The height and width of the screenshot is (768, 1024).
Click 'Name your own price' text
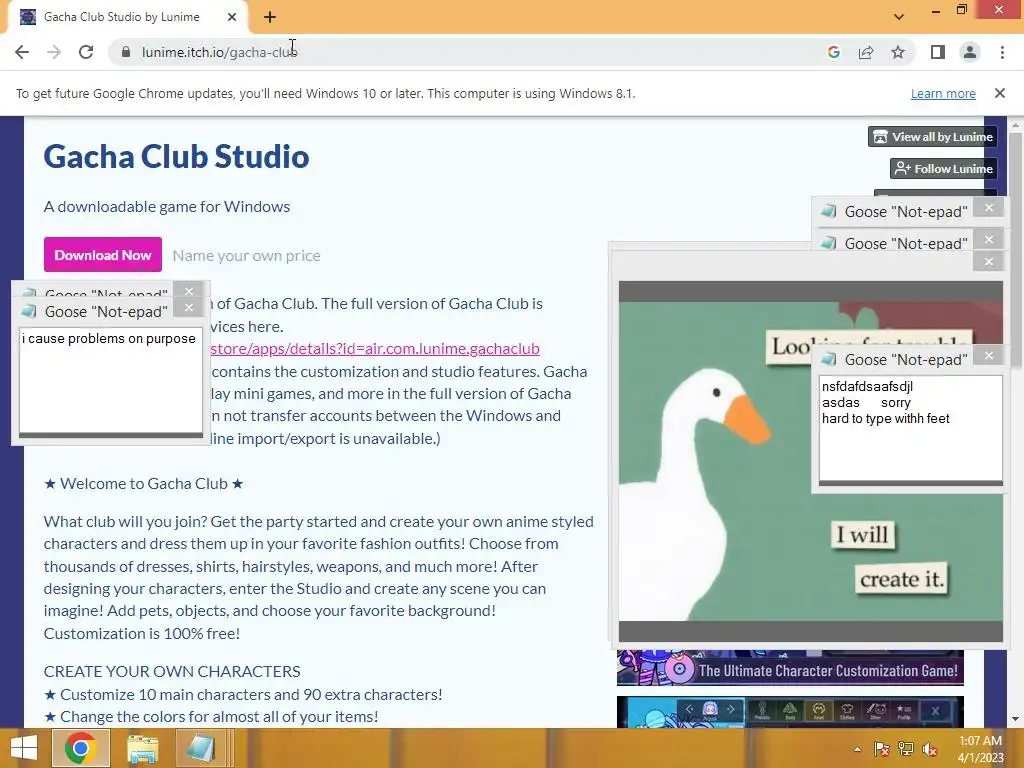[246, 255]
